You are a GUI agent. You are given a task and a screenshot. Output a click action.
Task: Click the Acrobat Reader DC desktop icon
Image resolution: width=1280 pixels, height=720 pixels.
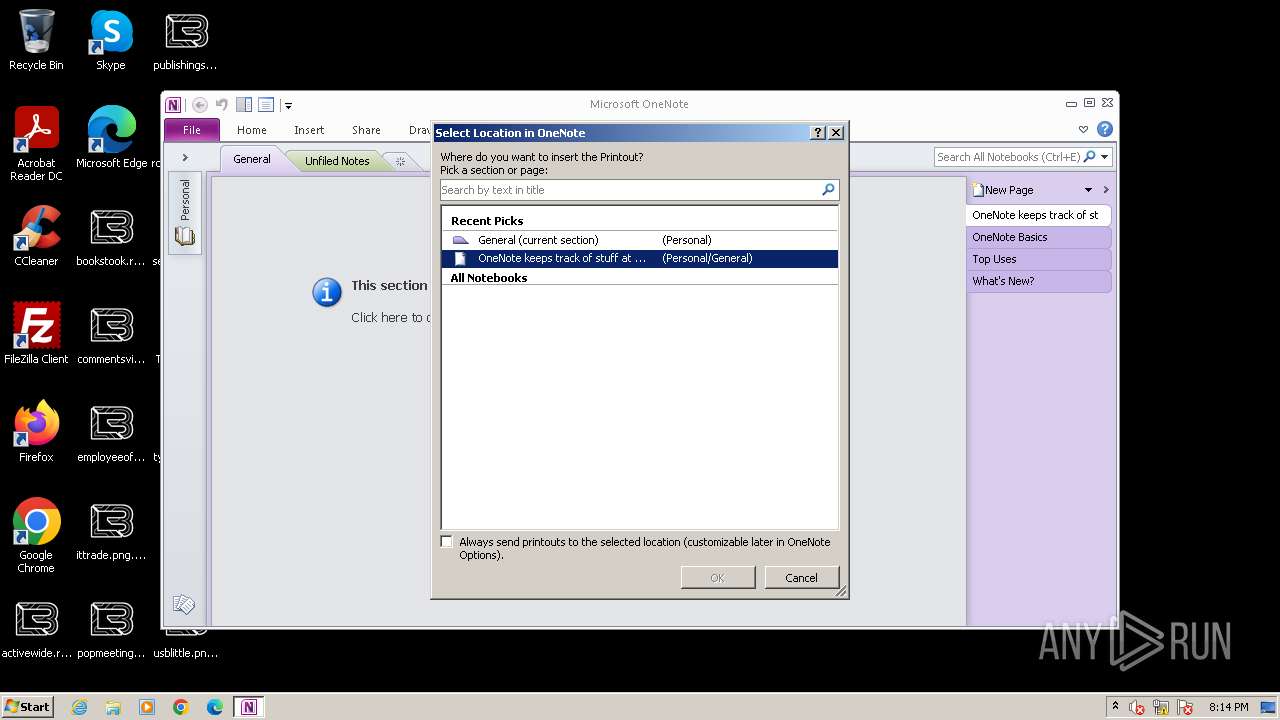(36, 145)
